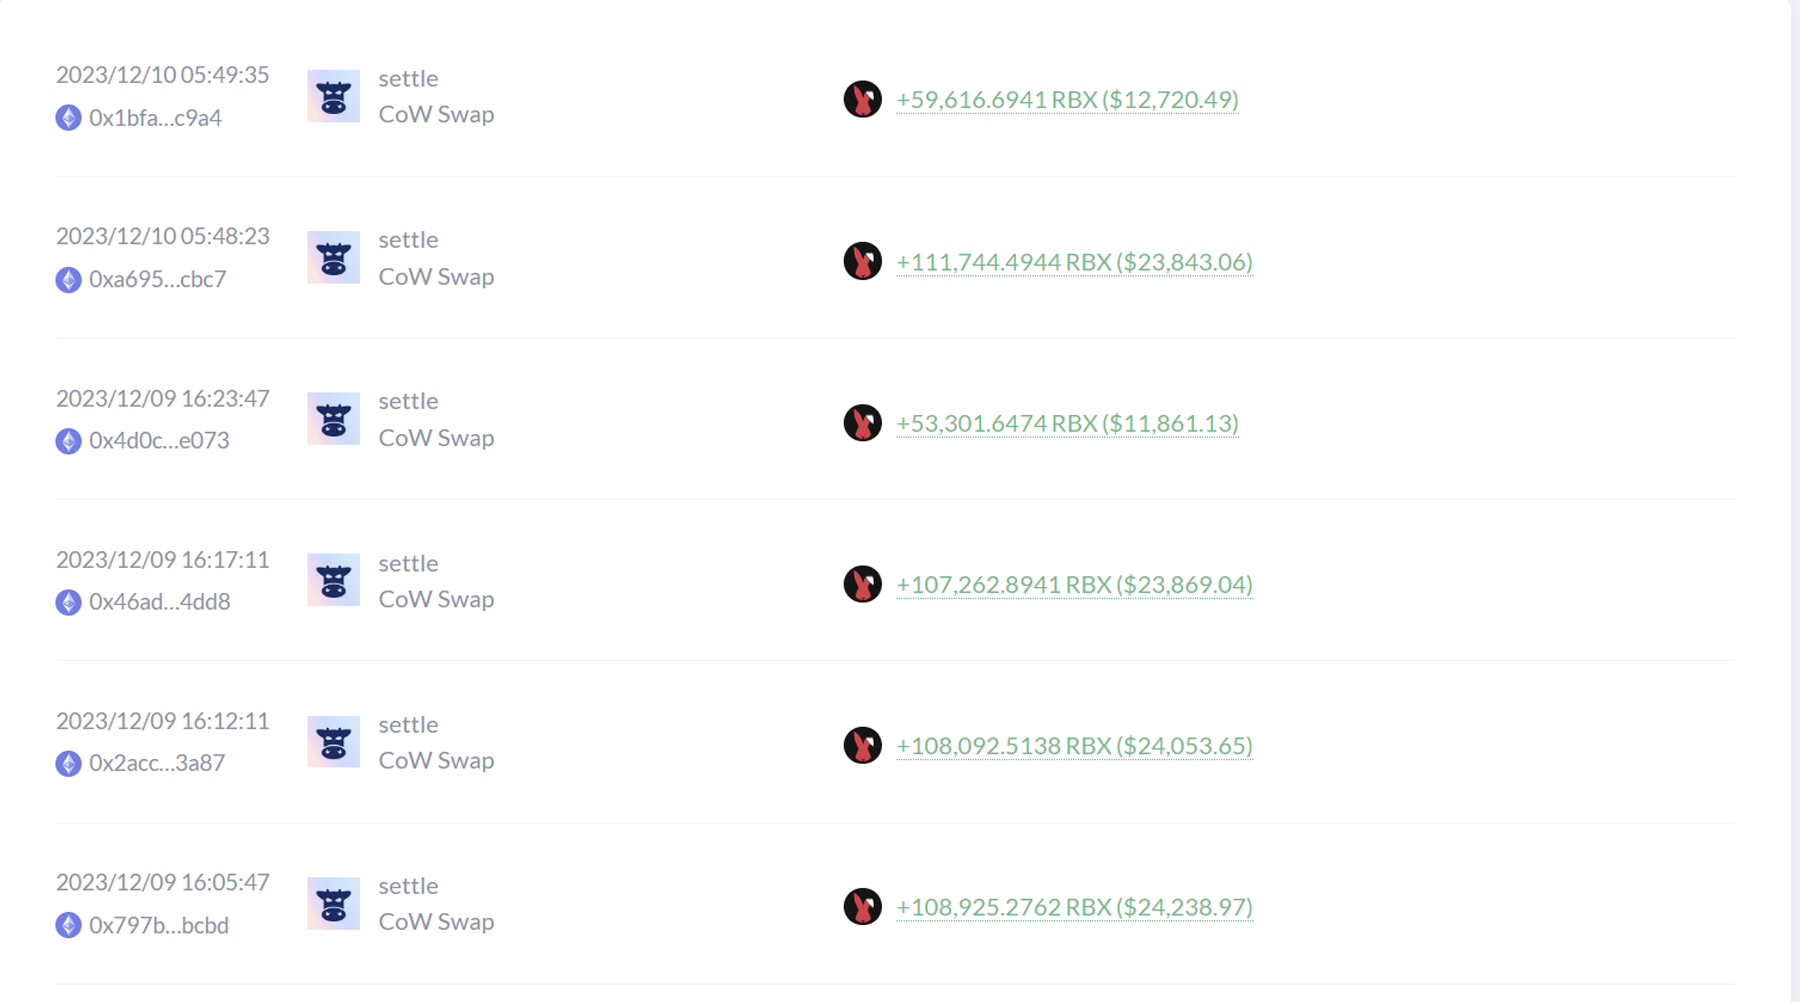Open transaction hash 0x1bfa...c9a4
Screen dimensions: 1800x1002
pos(155,118)
